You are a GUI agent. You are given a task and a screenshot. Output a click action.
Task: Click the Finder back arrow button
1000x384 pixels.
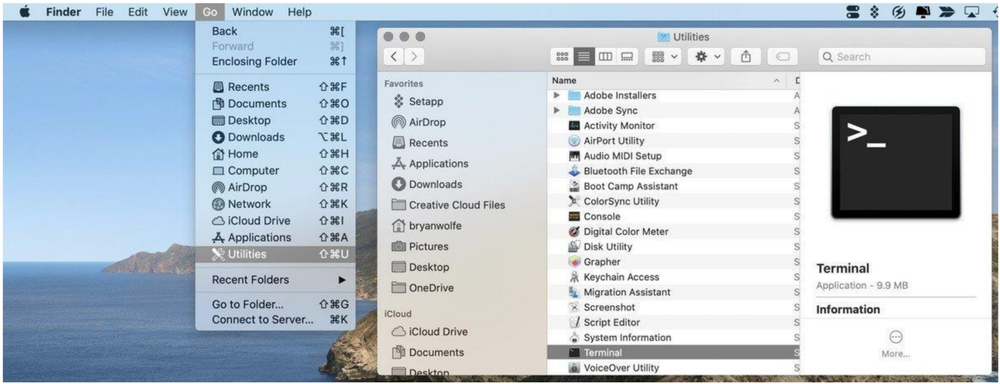coord(393,57)
